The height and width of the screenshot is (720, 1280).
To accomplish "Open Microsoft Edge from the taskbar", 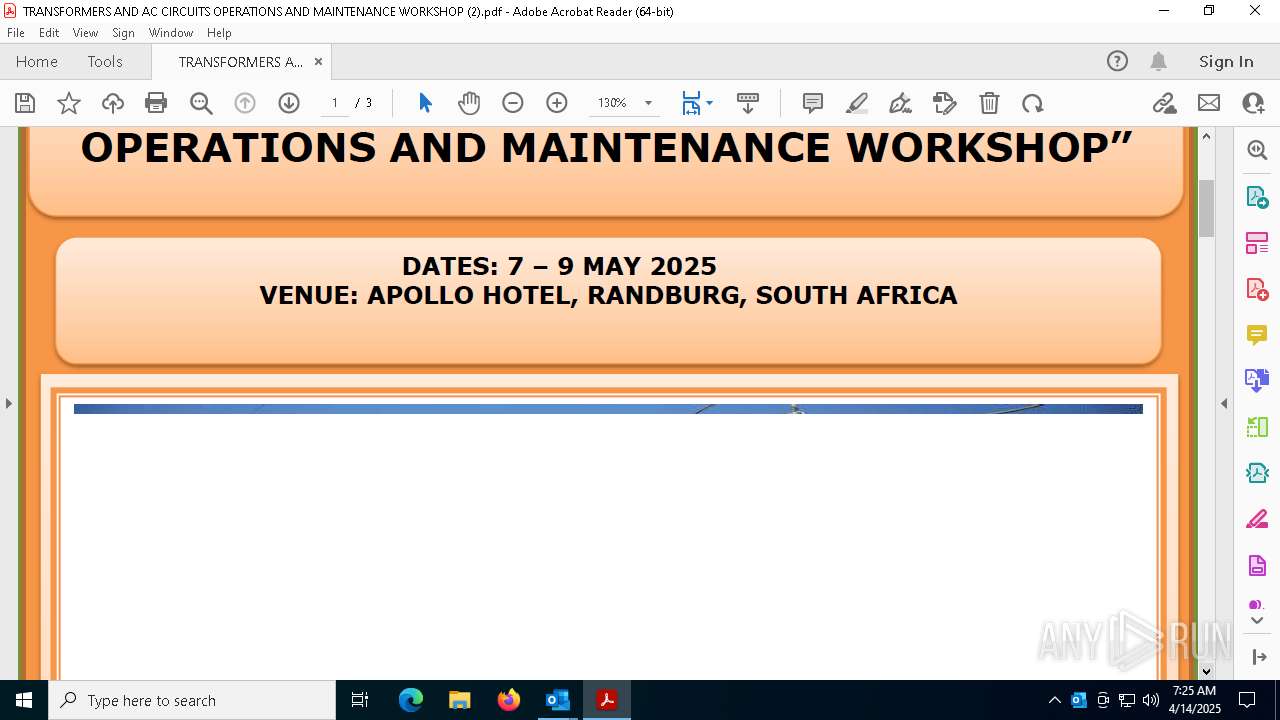I will (x=411, y=700).
